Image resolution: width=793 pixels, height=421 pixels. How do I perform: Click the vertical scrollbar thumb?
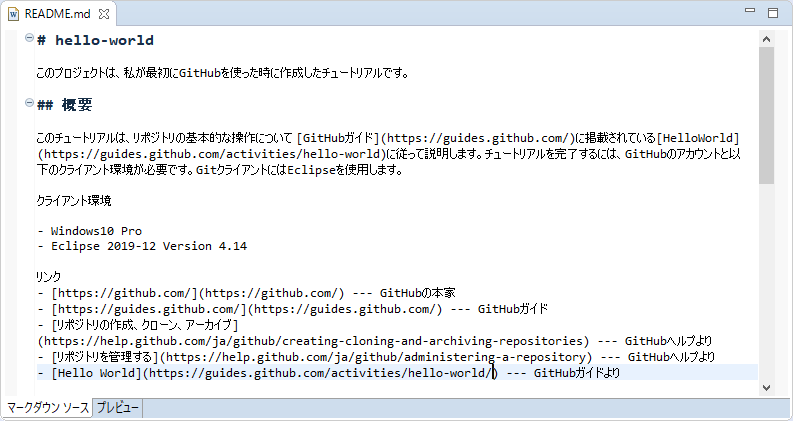[766, 115]
